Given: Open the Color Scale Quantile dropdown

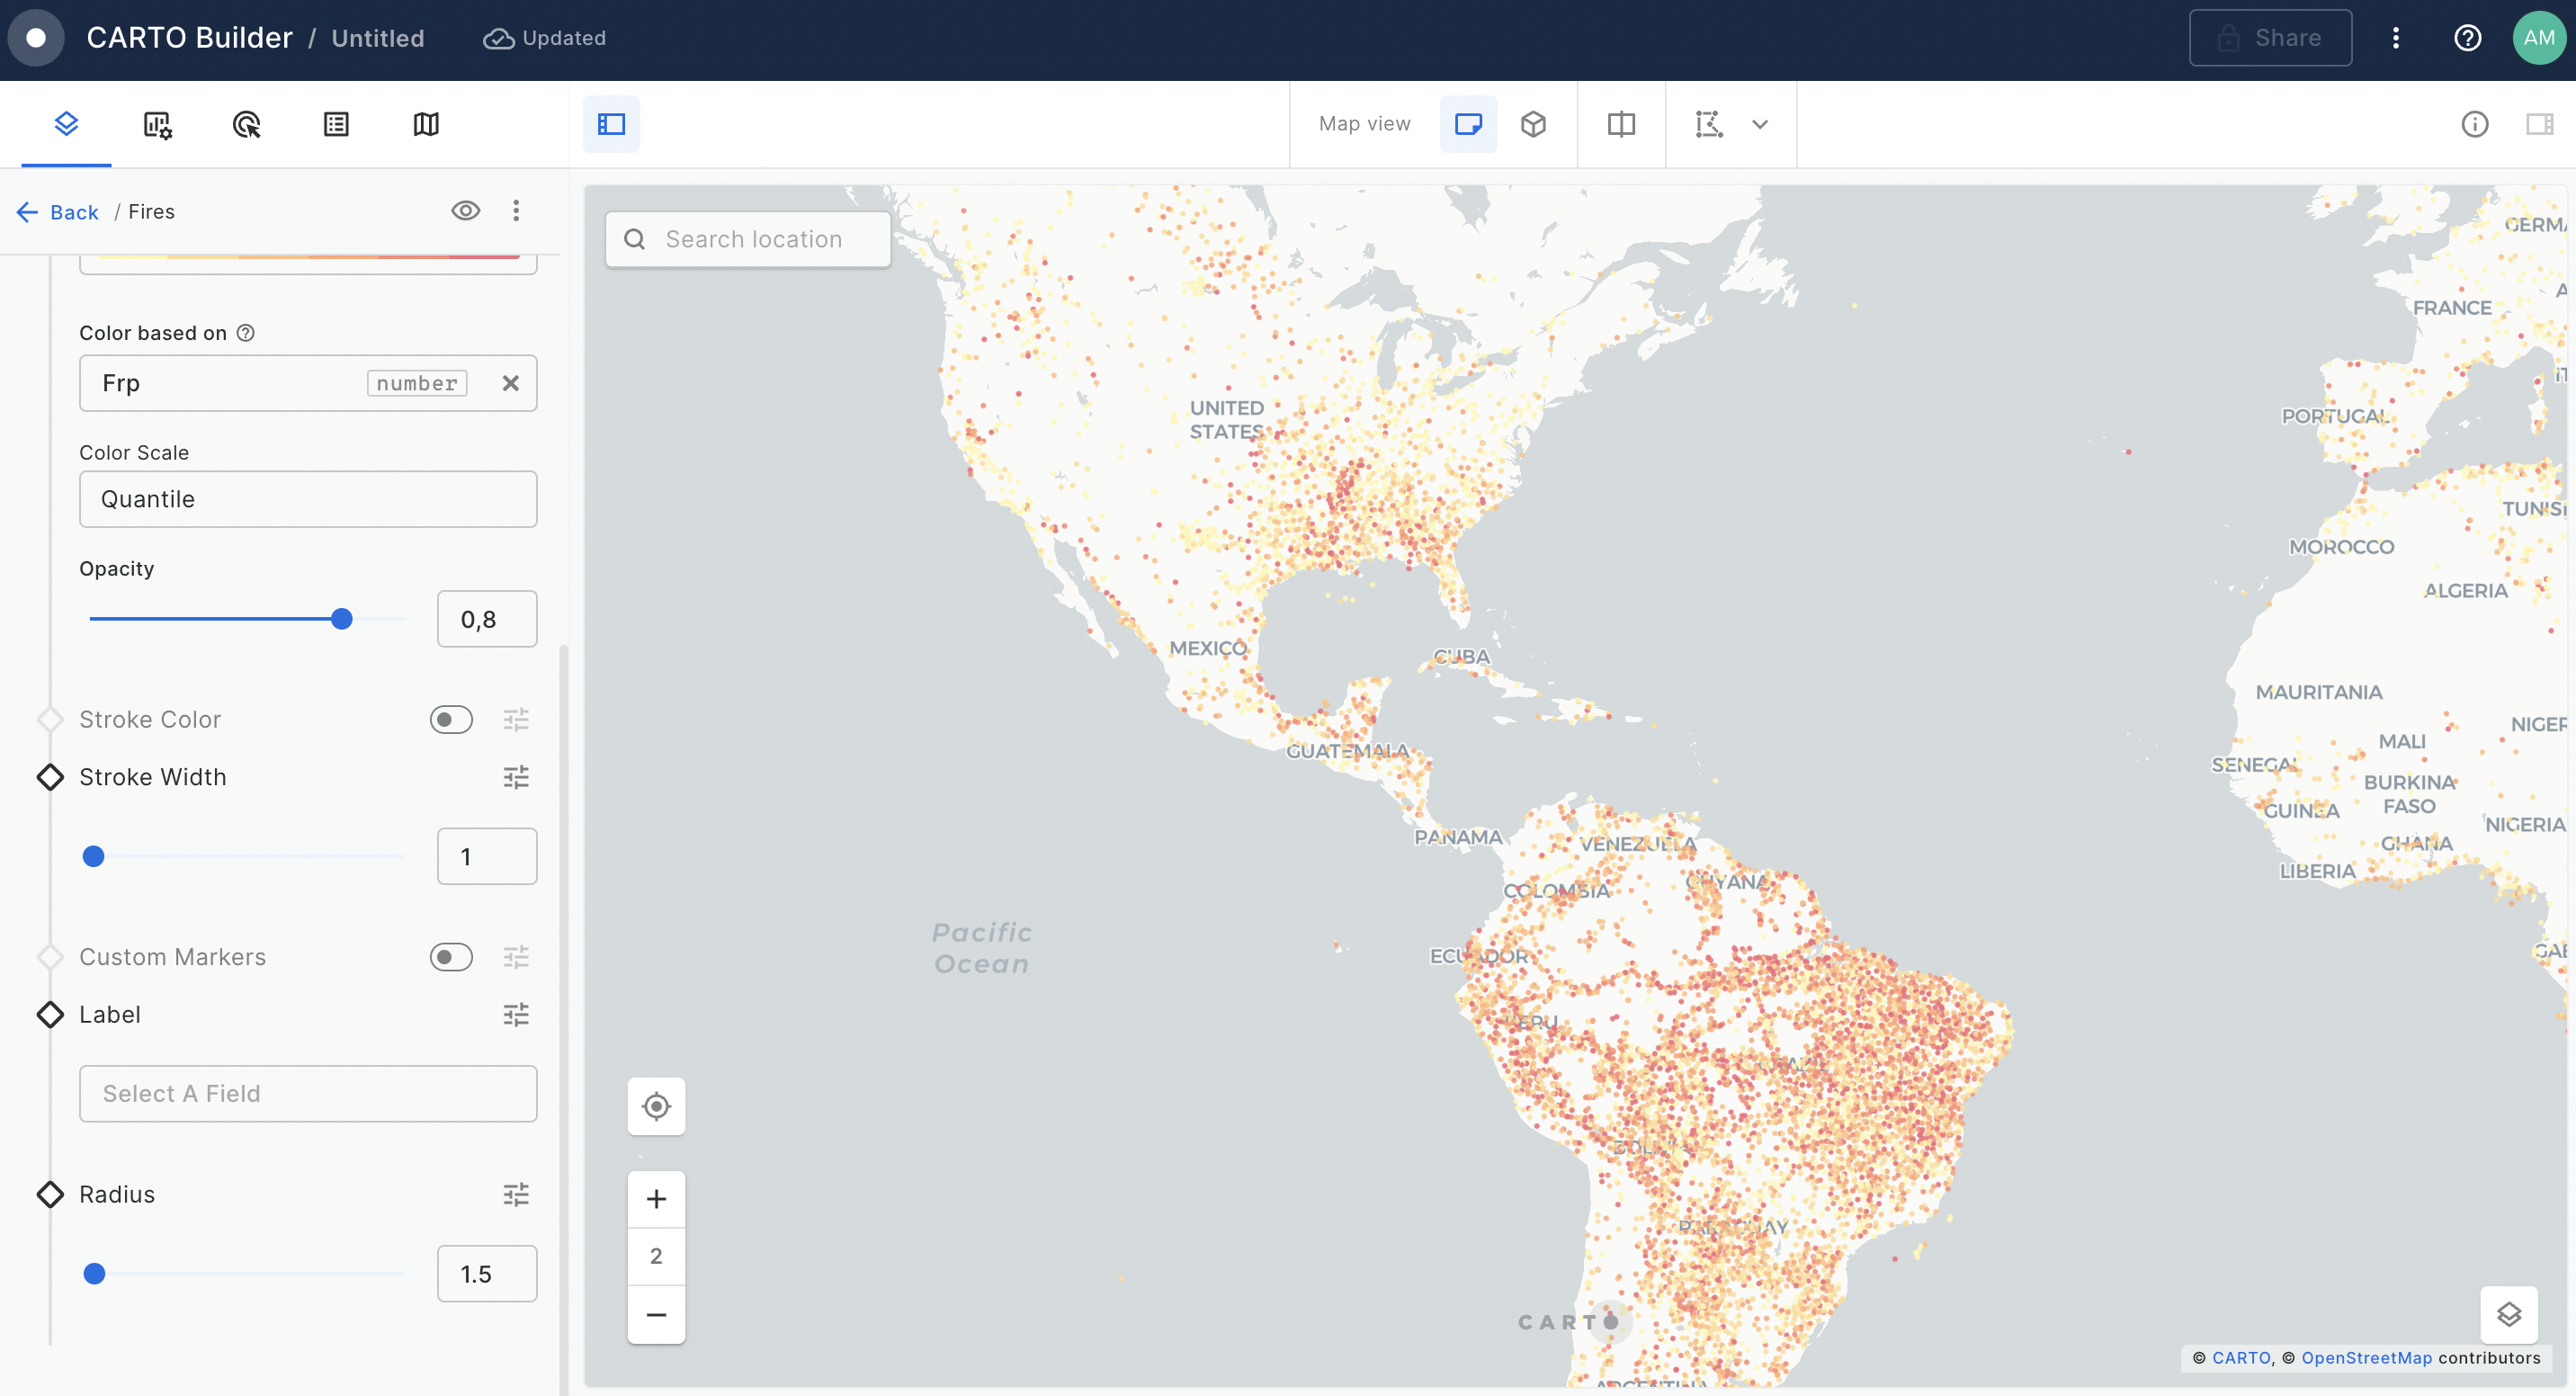Looking at the screenshot, I should pos(308,499).
